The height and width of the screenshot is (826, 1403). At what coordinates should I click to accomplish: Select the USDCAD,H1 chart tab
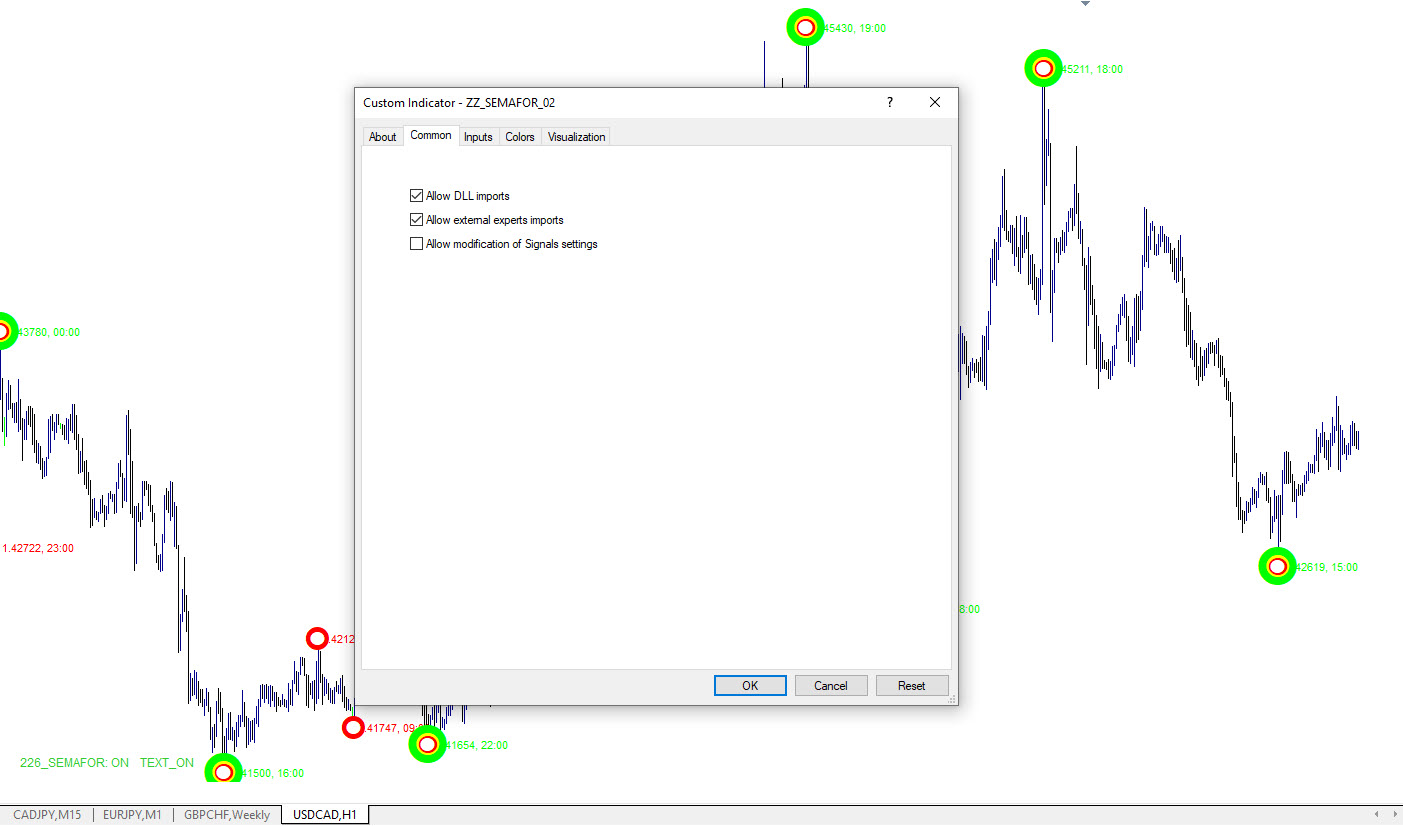325,815
